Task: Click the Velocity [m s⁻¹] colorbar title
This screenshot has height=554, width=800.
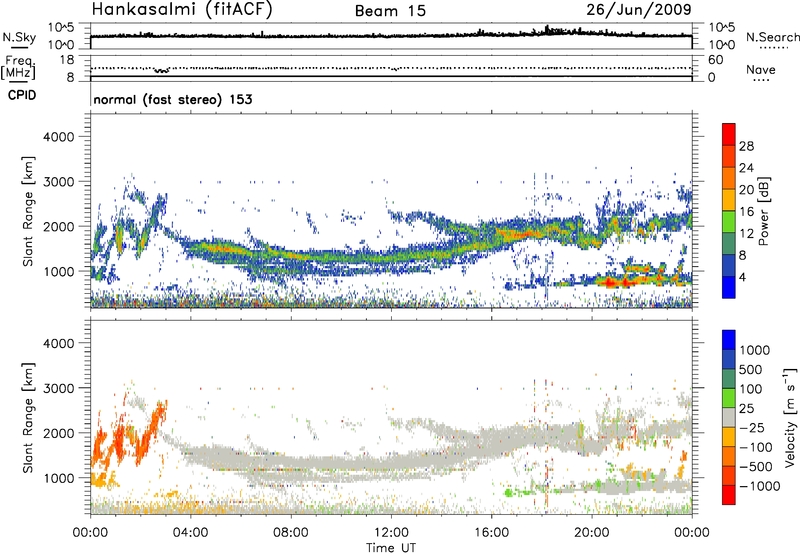Action: pyautogui.click(x=790, y=417)
